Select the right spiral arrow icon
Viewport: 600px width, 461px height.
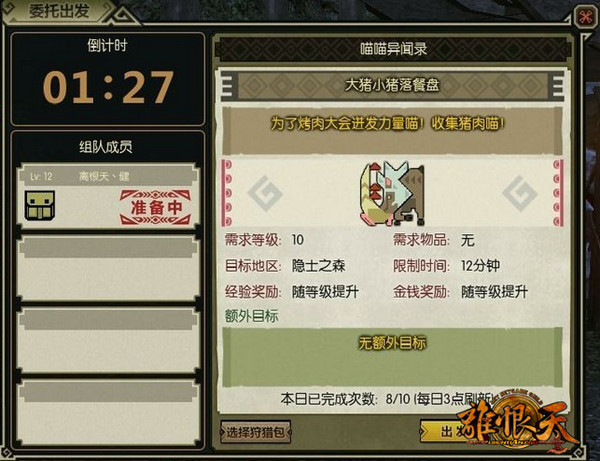coord(520,193)
